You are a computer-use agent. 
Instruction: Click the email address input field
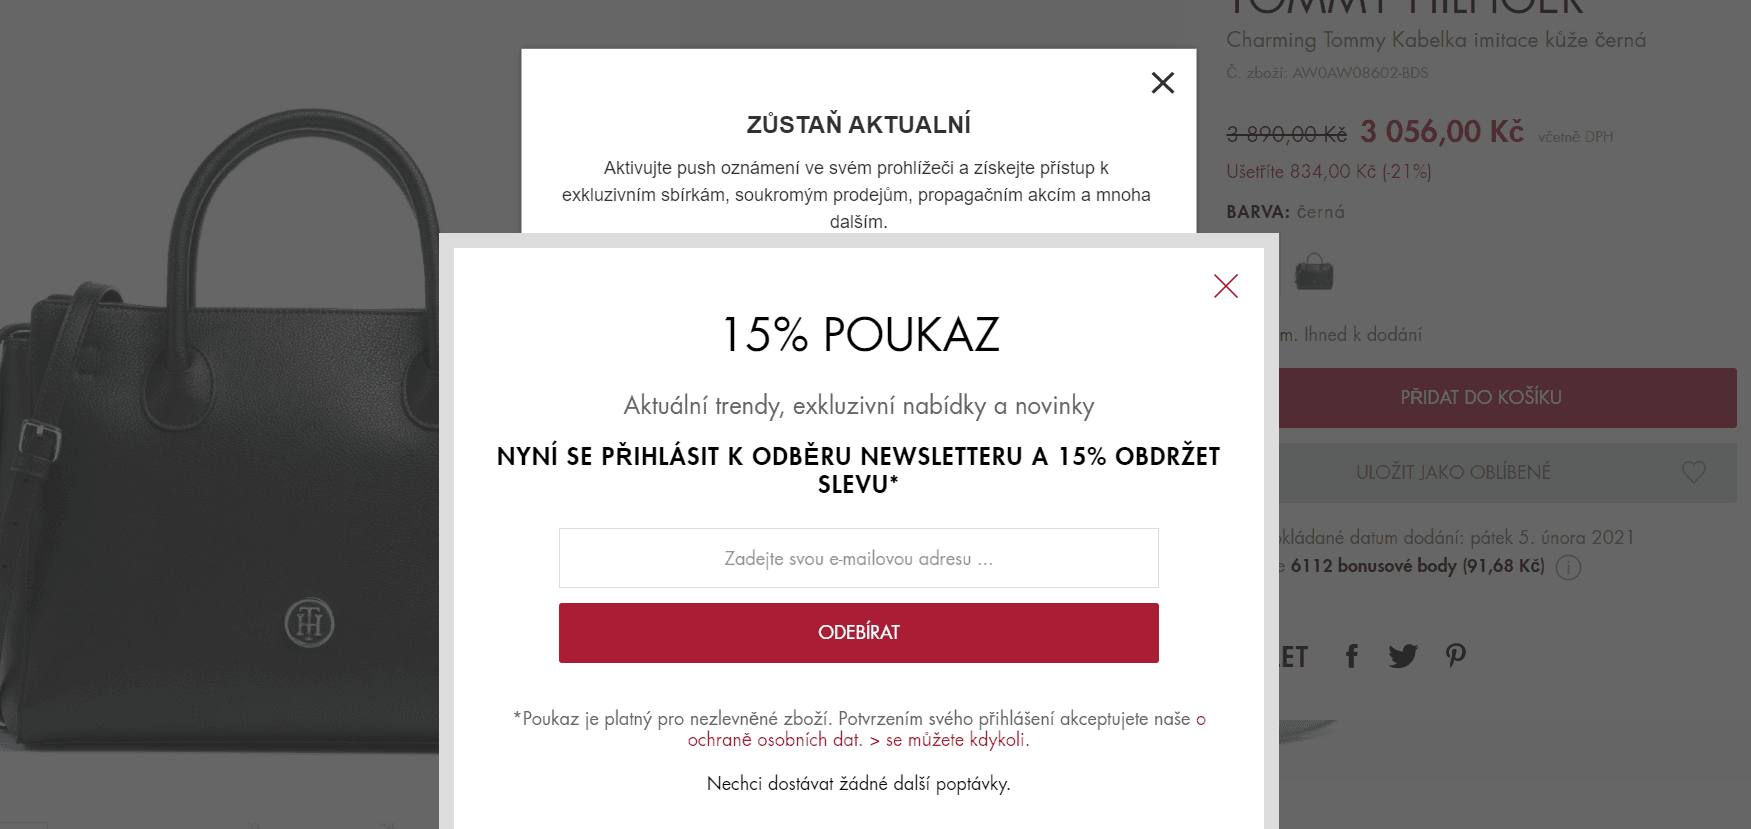[859, 558]
